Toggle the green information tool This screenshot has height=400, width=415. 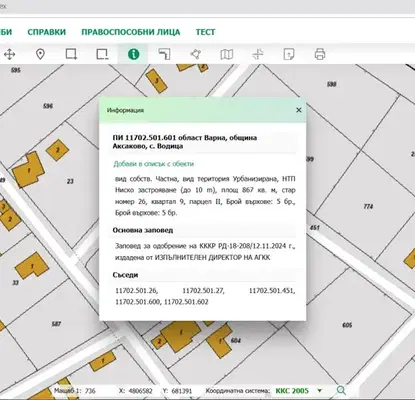133,54
